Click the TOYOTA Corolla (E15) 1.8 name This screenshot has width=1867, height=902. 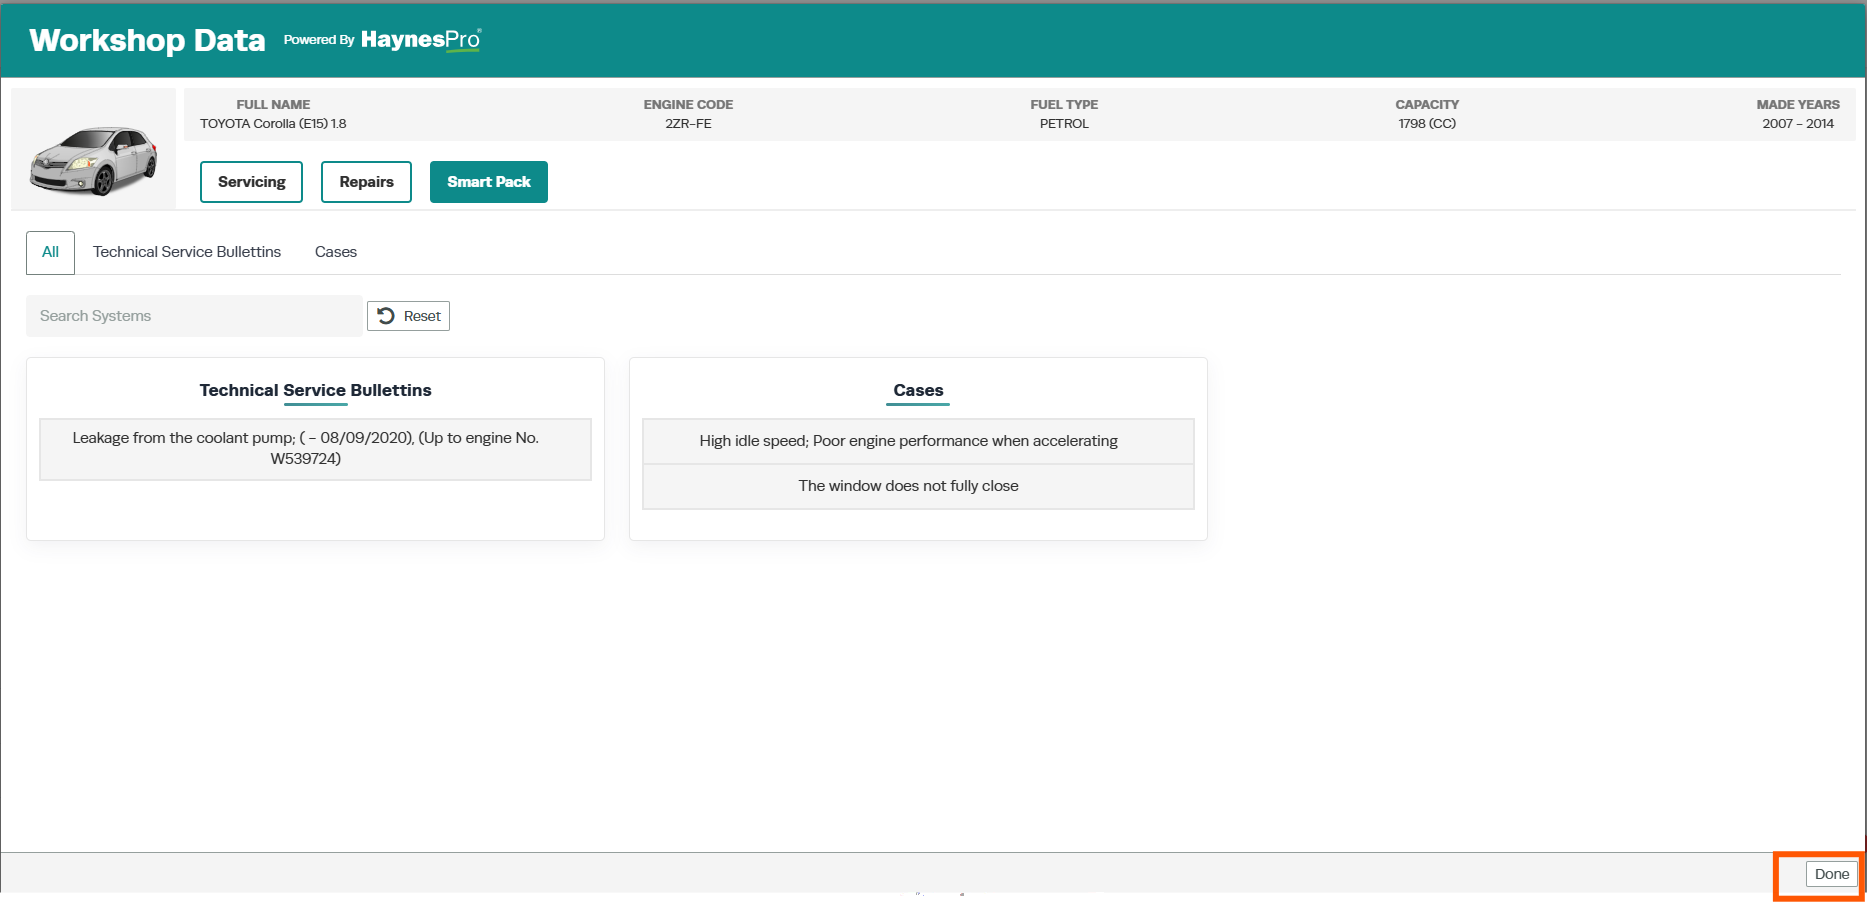273,124
